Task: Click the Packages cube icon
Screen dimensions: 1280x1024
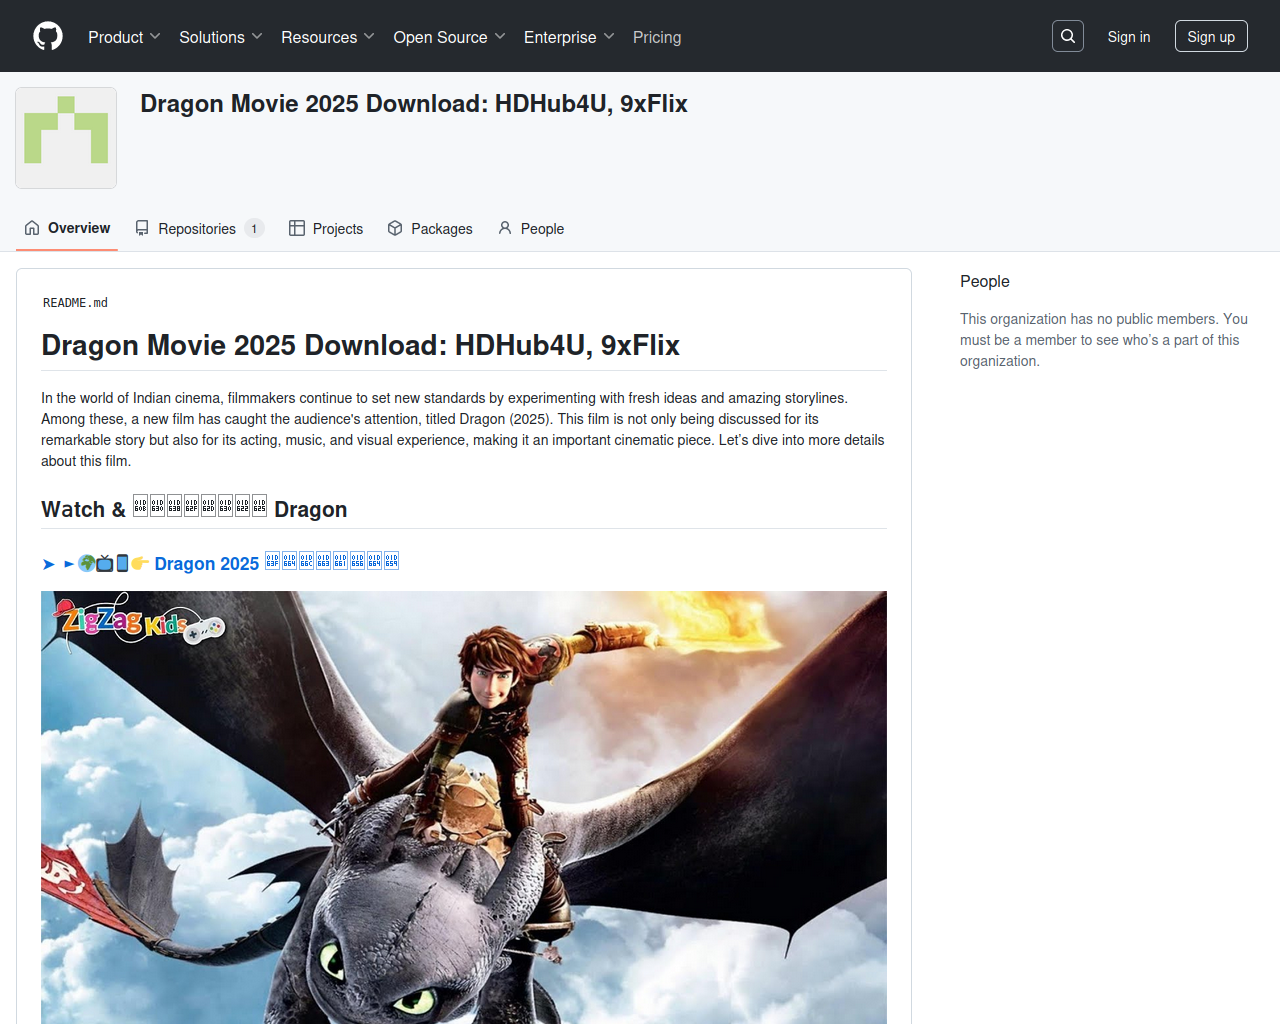Action: tap(395, 228)
